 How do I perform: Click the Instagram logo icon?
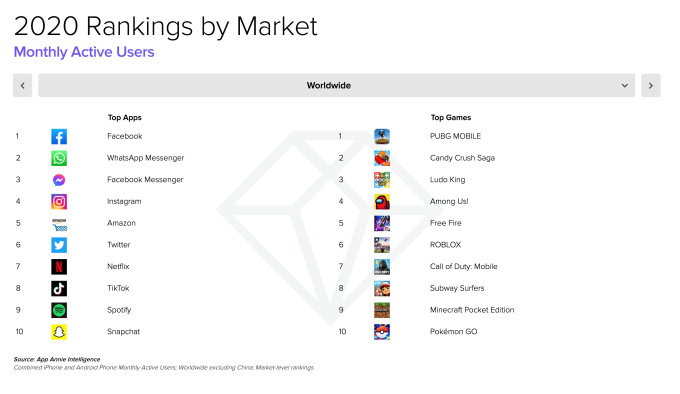coord(59,202)
